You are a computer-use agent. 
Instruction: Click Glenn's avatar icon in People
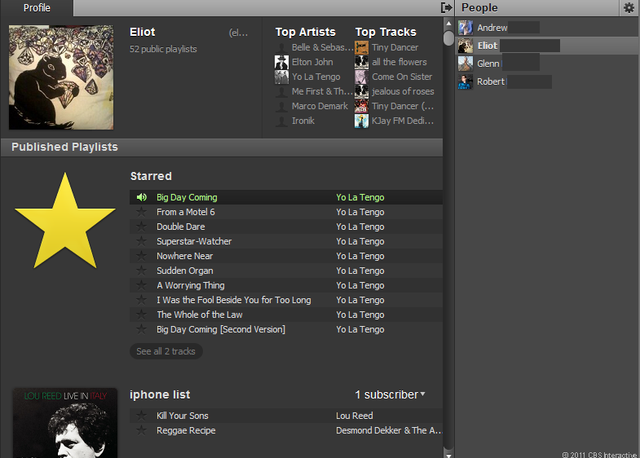point(465,64)
